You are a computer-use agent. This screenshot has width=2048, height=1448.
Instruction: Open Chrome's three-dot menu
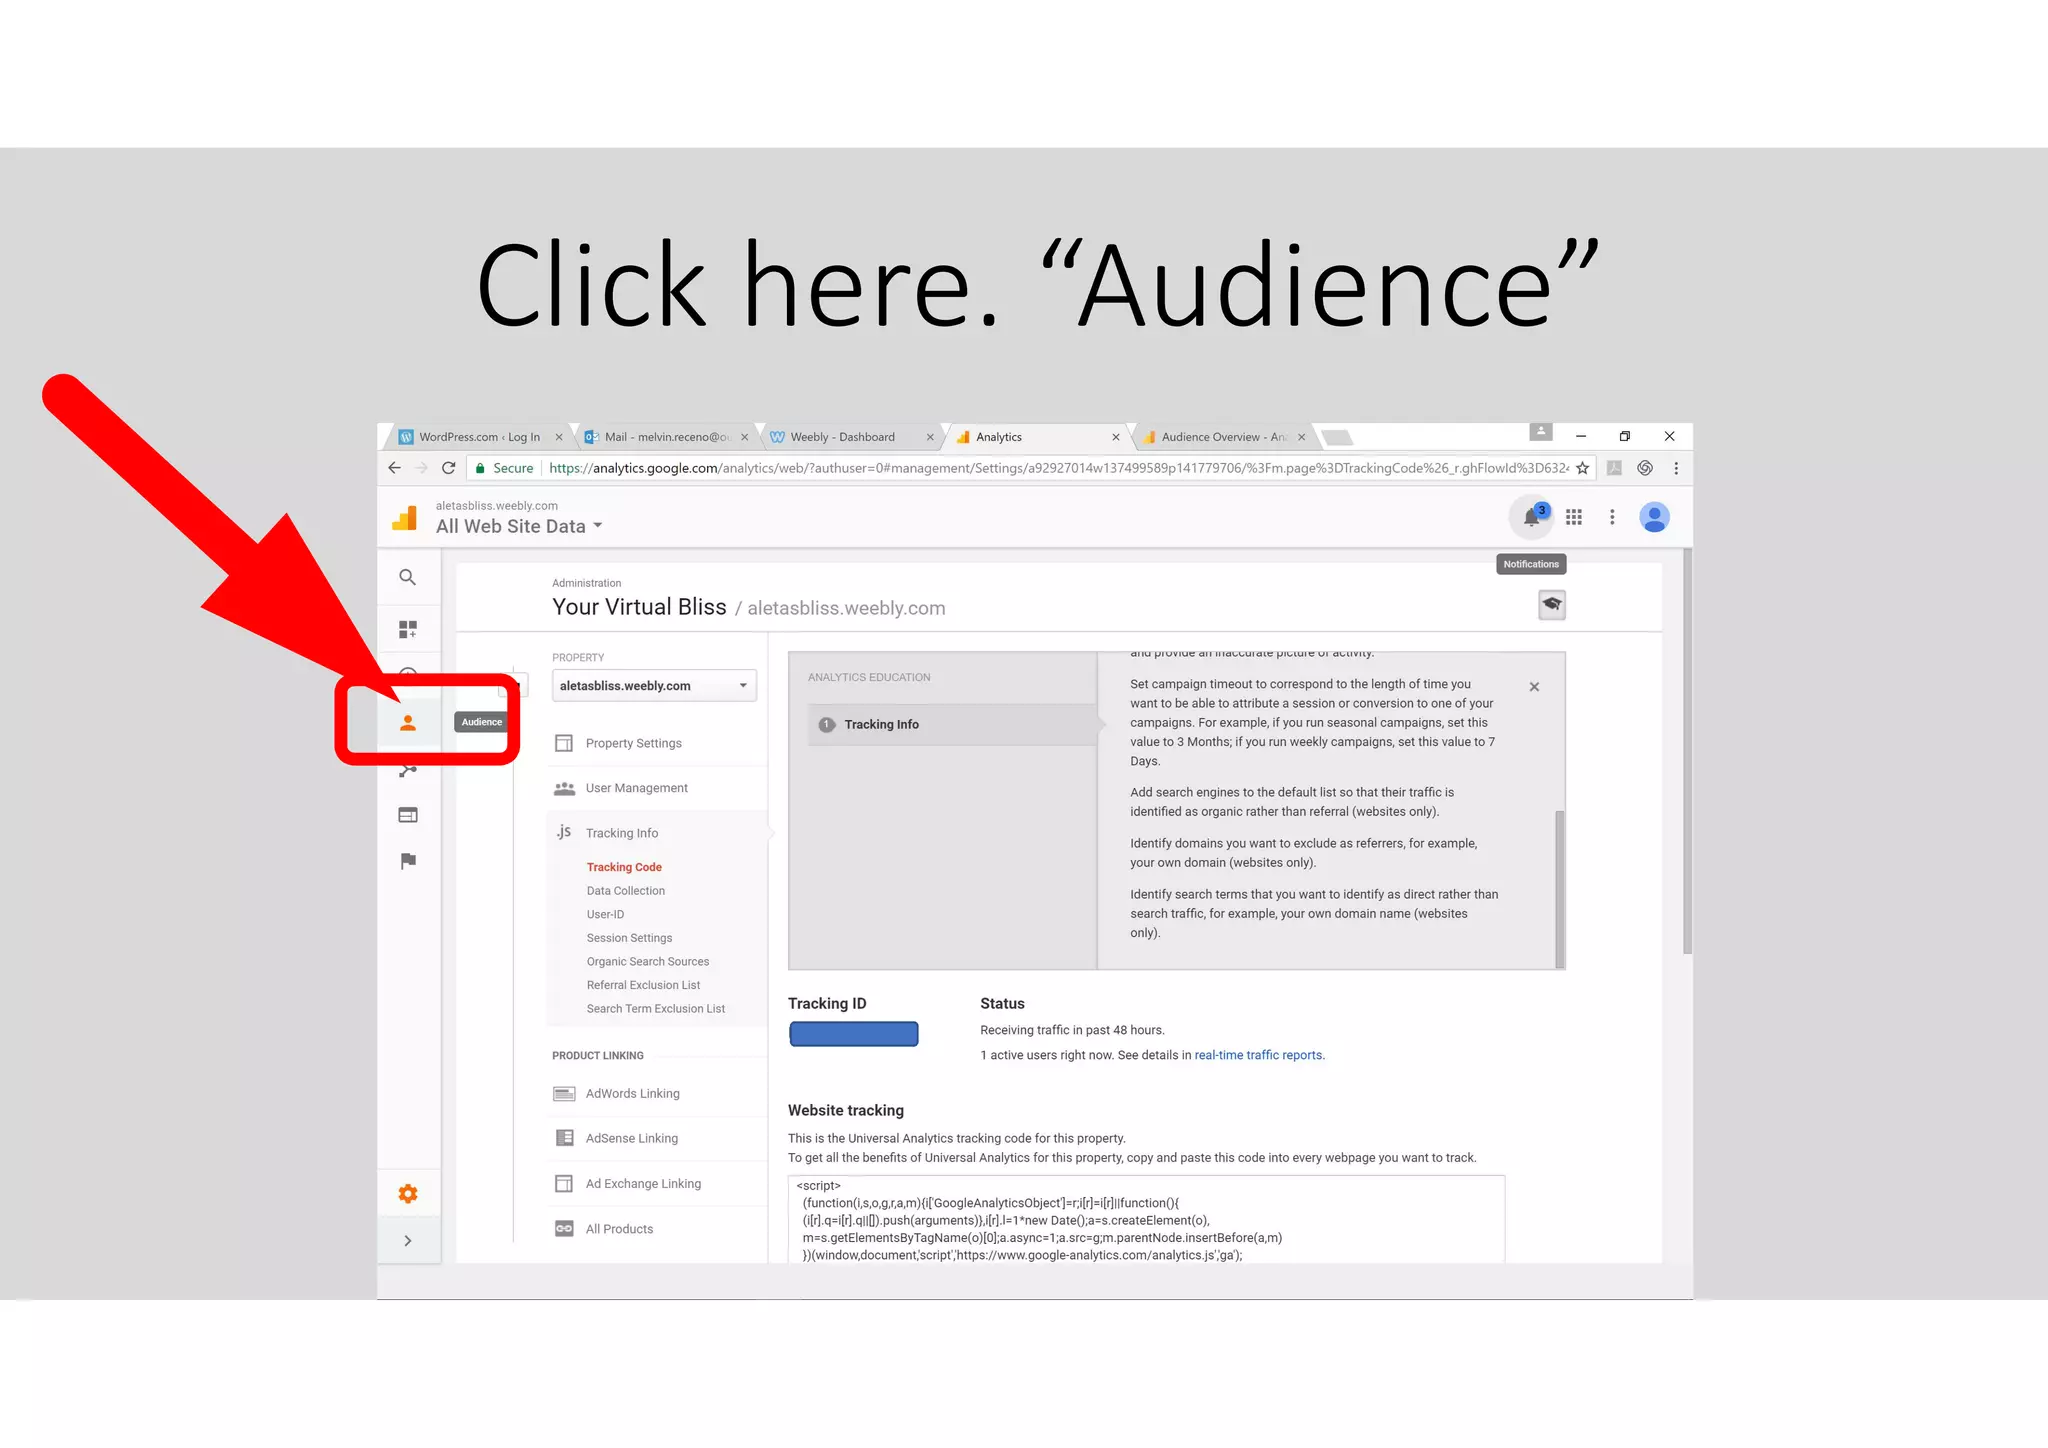[x=1676, y=468]
